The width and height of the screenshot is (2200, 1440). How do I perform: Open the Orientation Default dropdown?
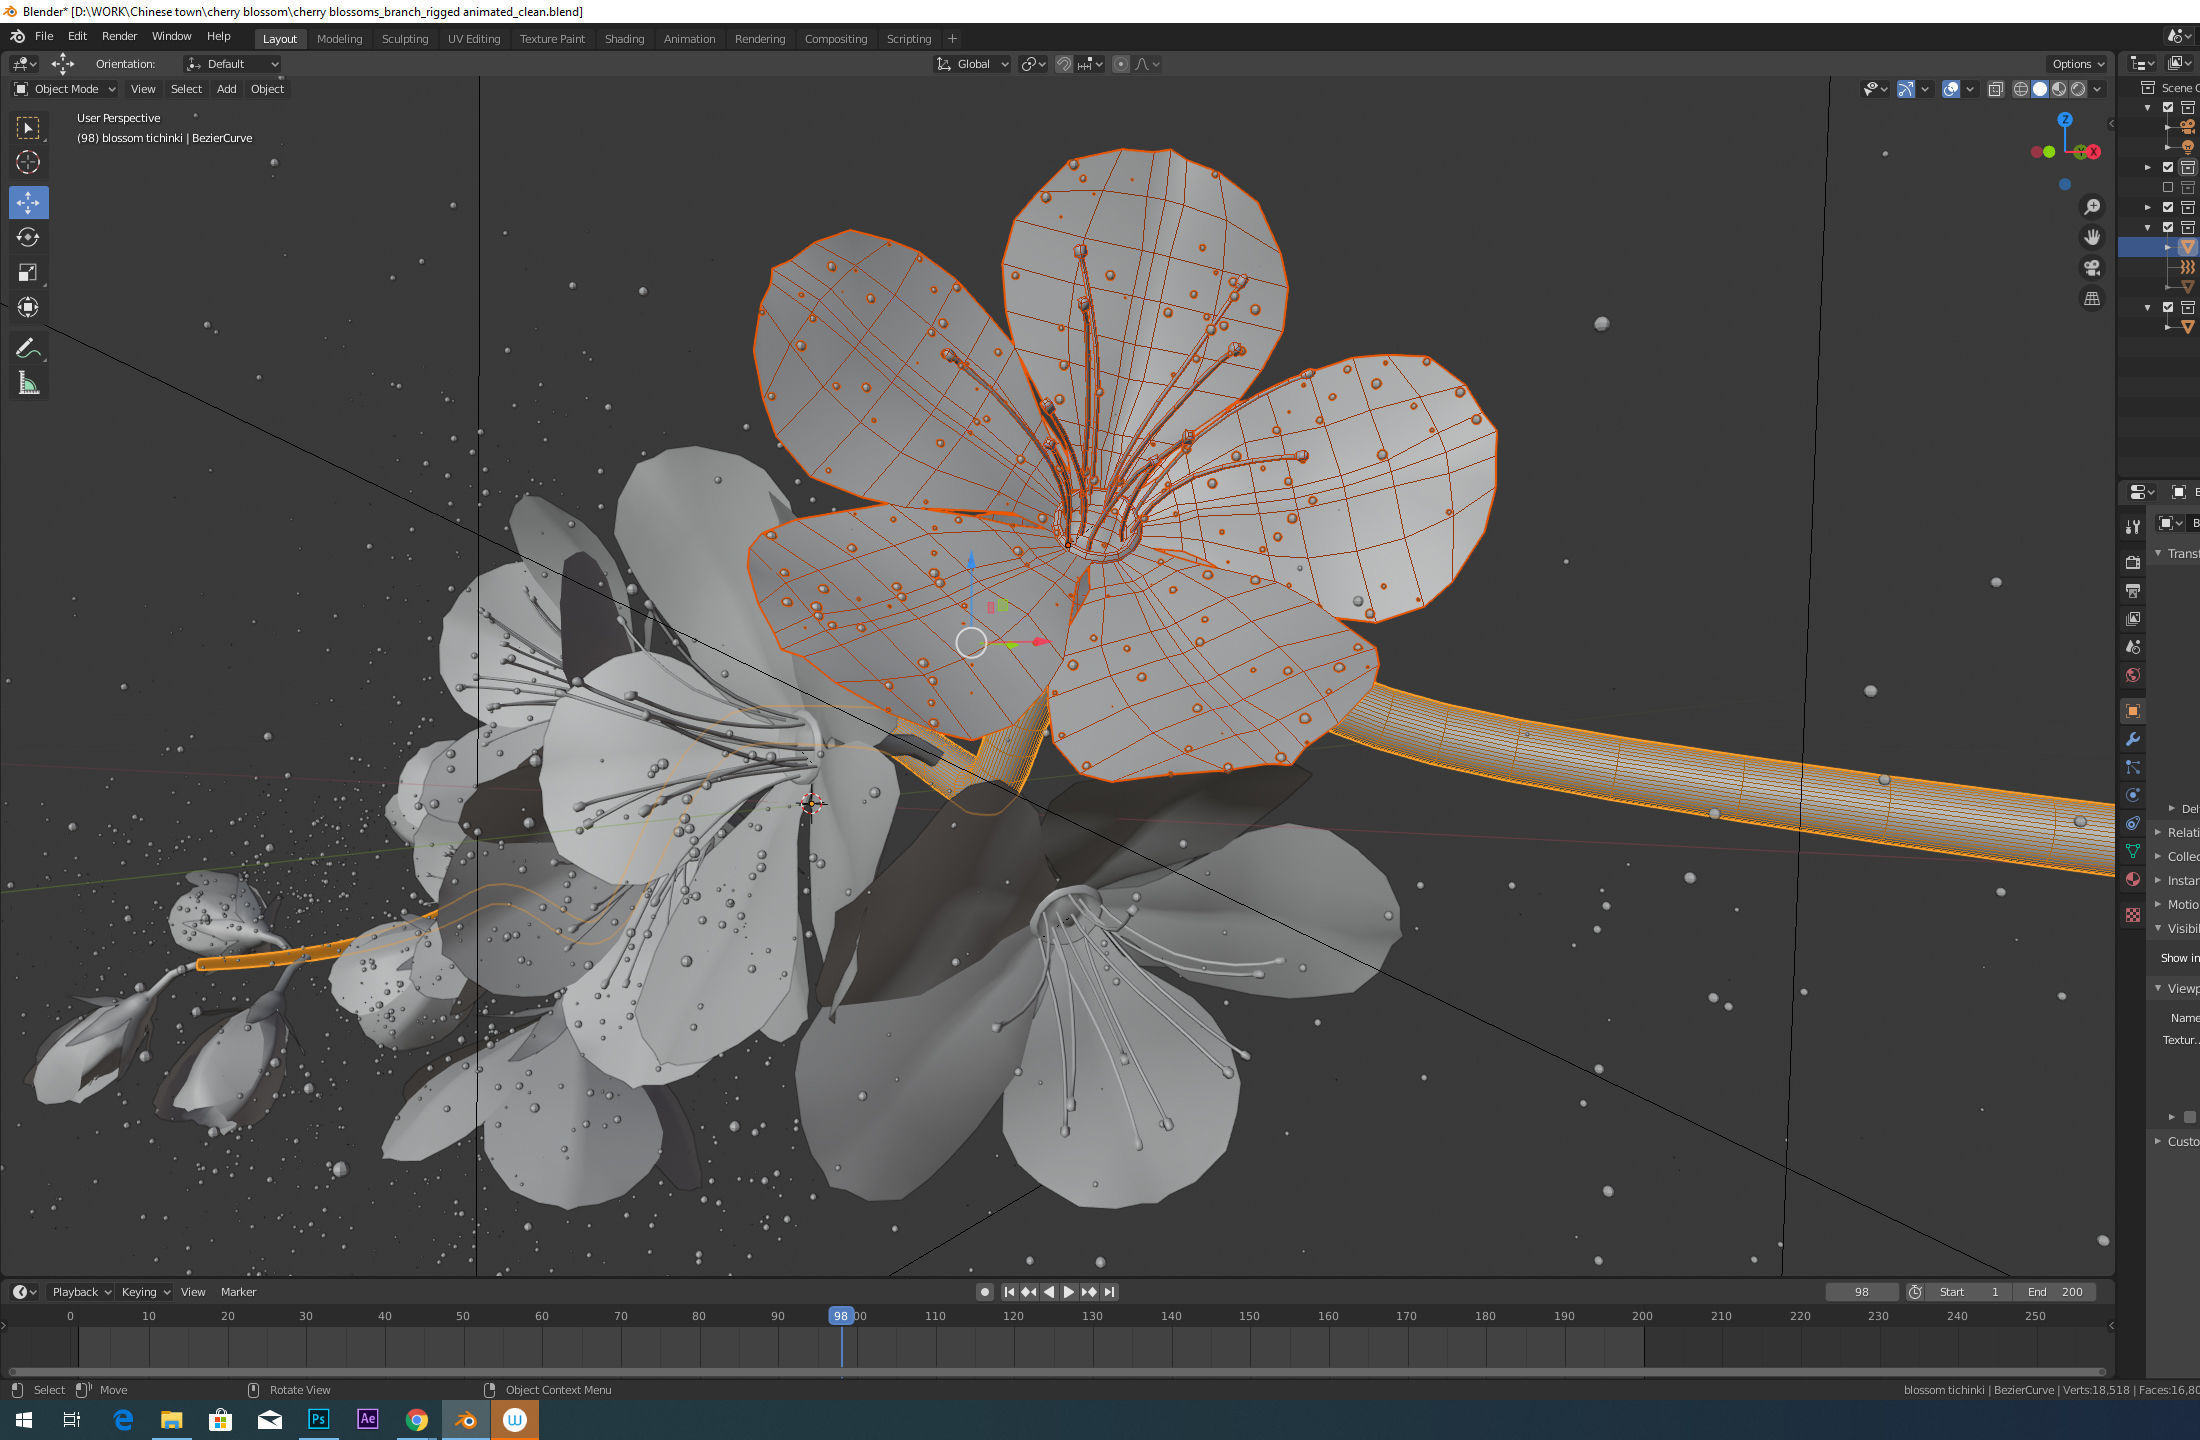tap(232, 64)
